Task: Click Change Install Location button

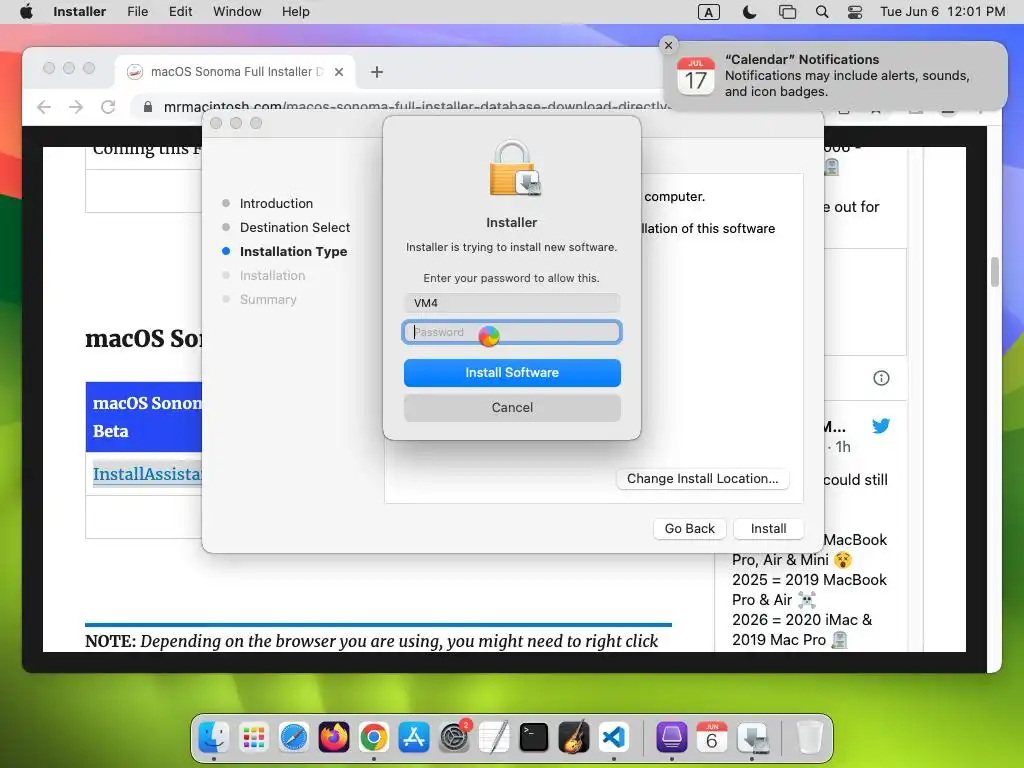Action: [703, 479]
